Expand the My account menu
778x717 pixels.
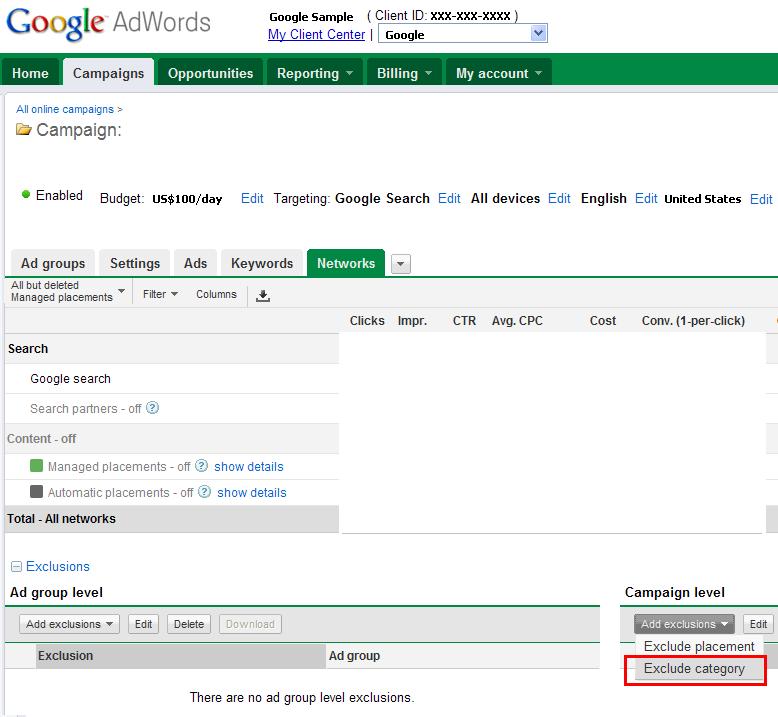coord(499,73)
